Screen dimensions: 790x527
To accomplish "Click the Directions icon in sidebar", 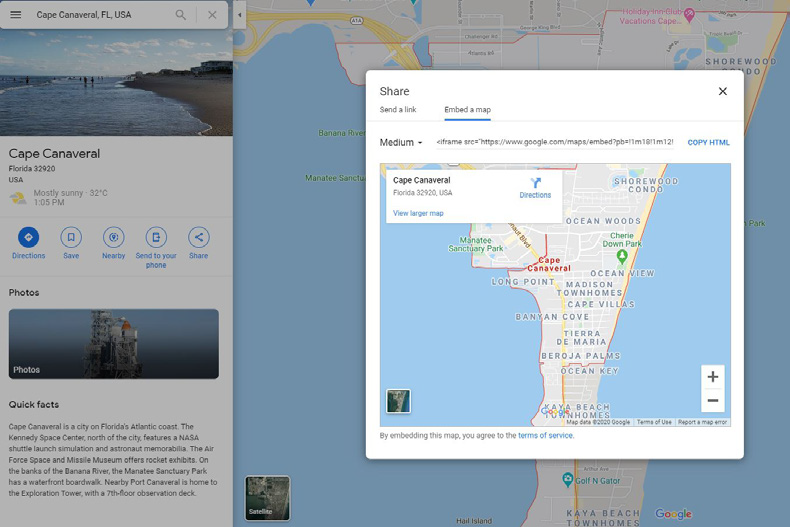I will 28,237.
